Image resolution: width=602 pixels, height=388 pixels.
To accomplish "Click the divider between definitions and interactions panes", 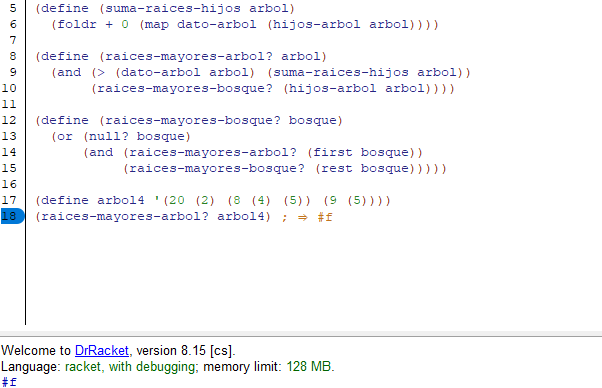I will [301, 334].
